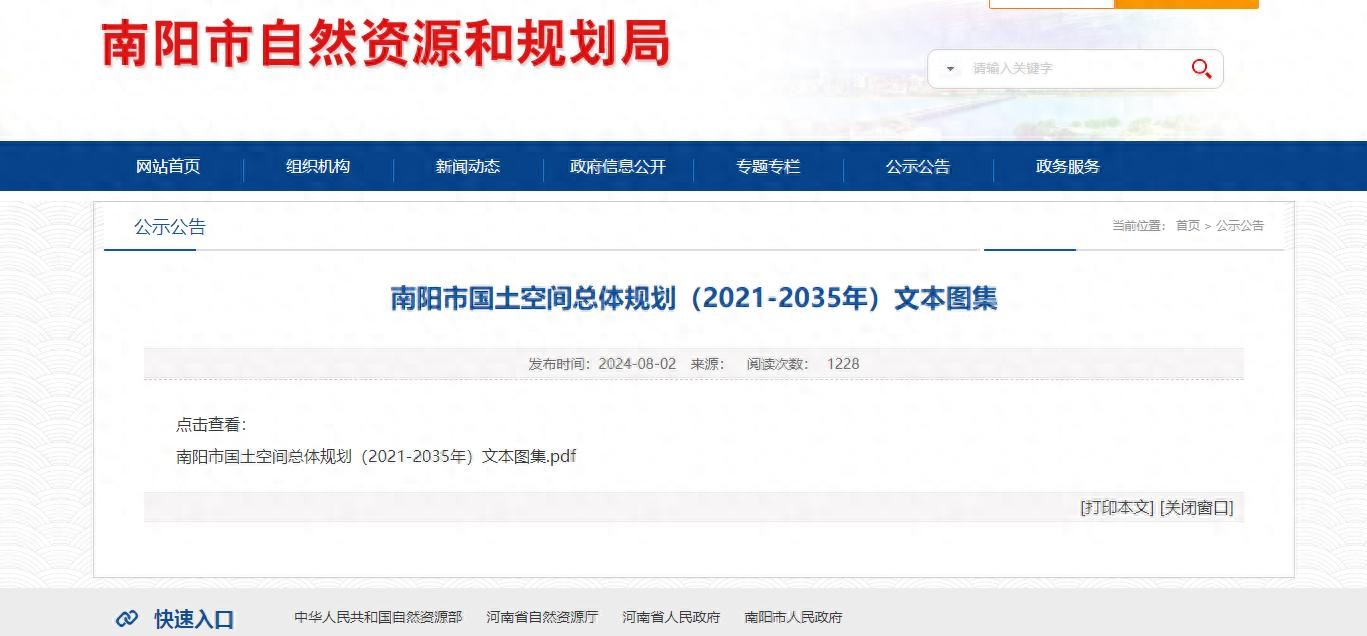
Task: Click the 公示公告 breadcrumb link
Action: pyautogui.click(x=1240, y=226)
